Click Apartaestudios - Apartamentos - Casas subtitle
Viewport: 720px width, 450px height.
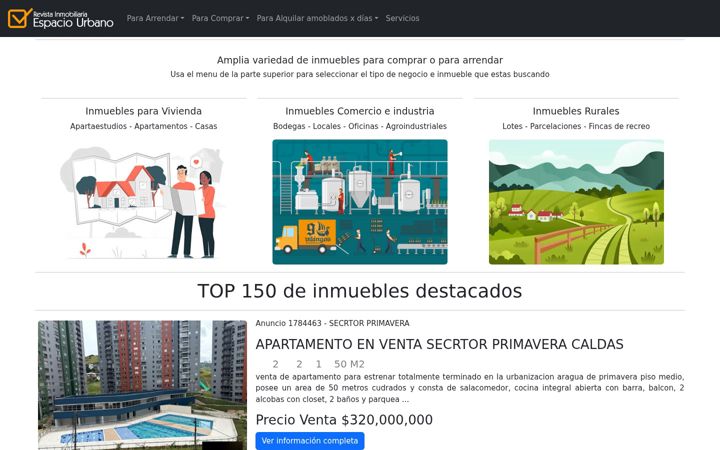[x=144, y=126]
